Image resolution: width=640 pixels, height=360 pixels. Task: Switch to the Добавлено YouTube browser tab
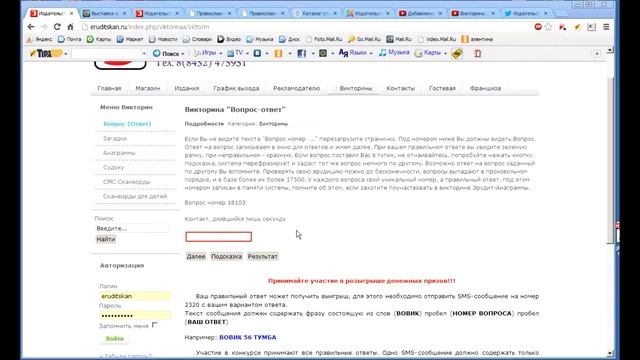click(x=420, y=13)
